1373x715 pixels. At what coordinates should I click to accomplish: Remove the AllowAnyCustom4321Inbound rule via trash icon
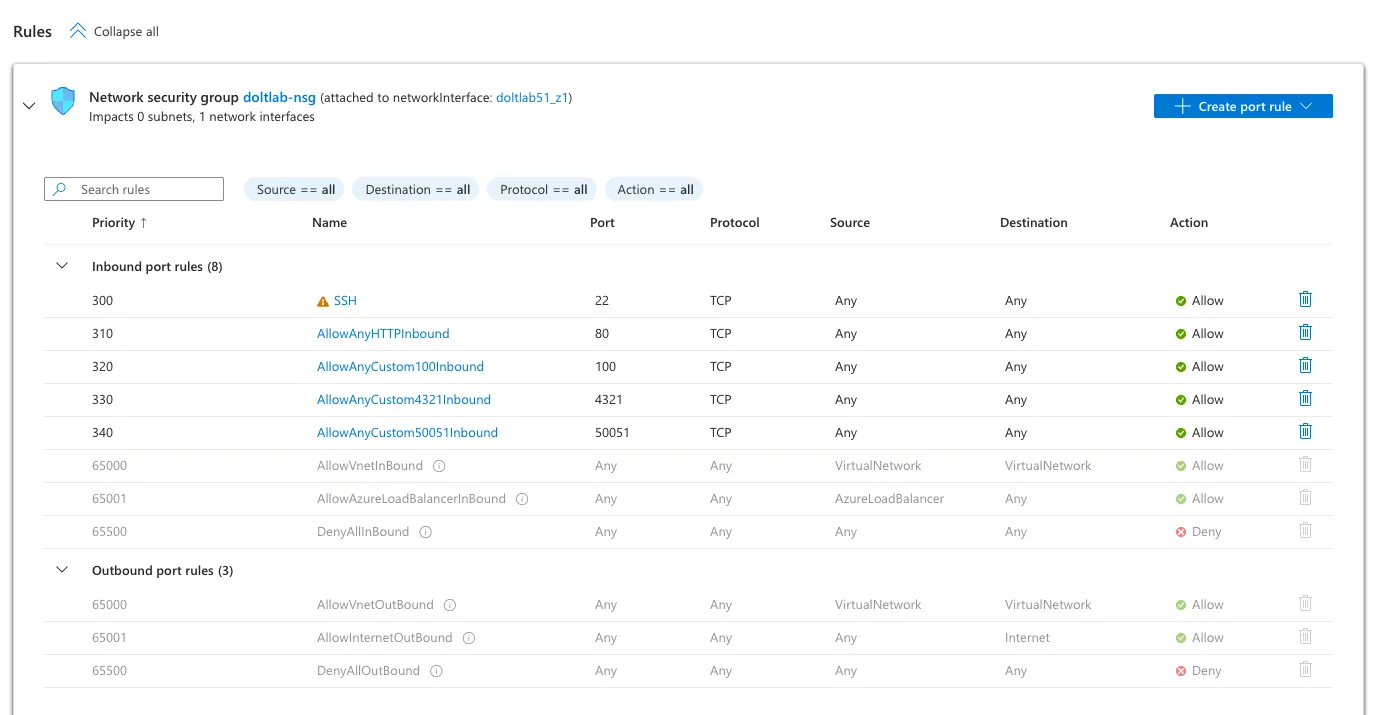[x=1304, y=399]
